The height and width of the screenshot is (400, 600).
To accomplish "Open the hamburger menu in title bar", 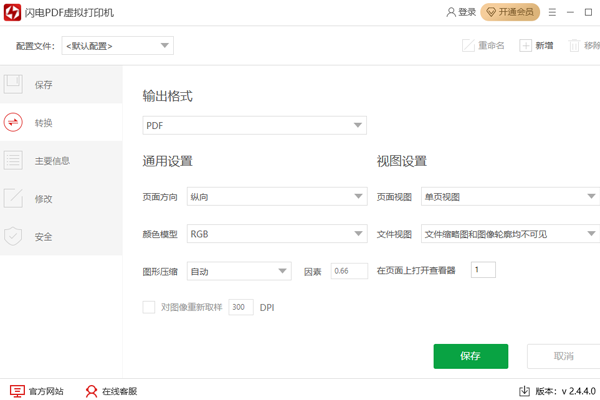I will click(553, 12).
